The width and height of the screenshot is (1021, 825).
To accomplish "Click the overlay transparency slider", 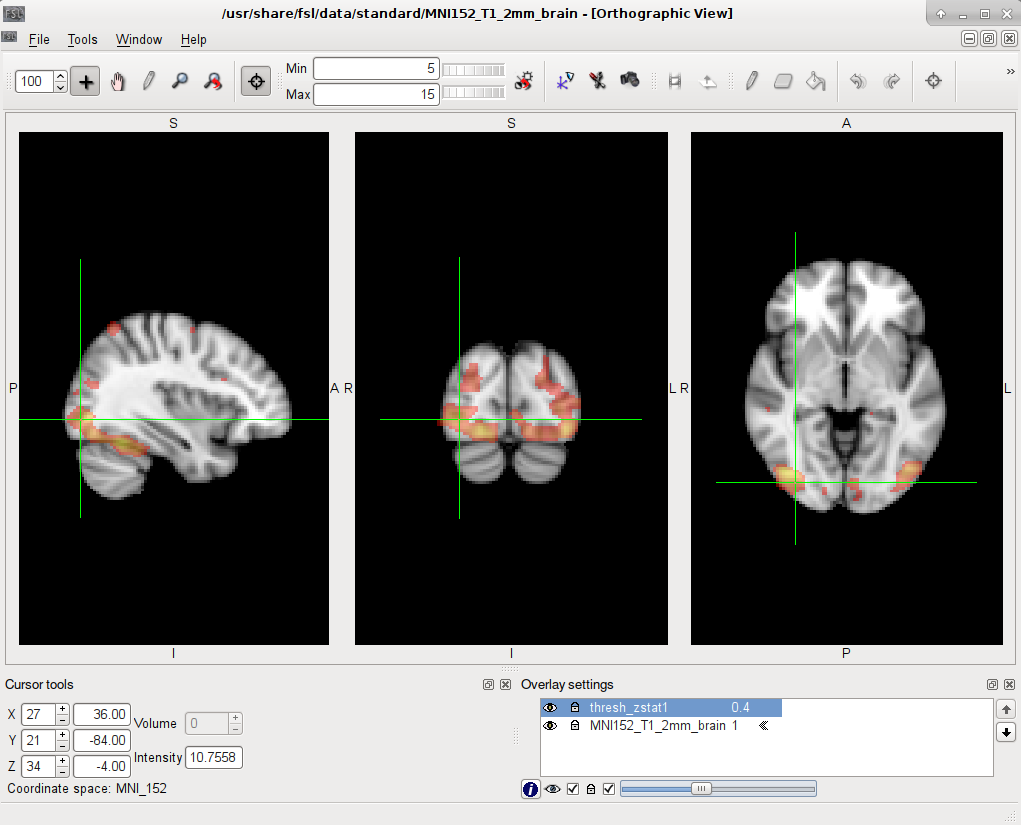I will pyautogui.click(x=717, y=789).
